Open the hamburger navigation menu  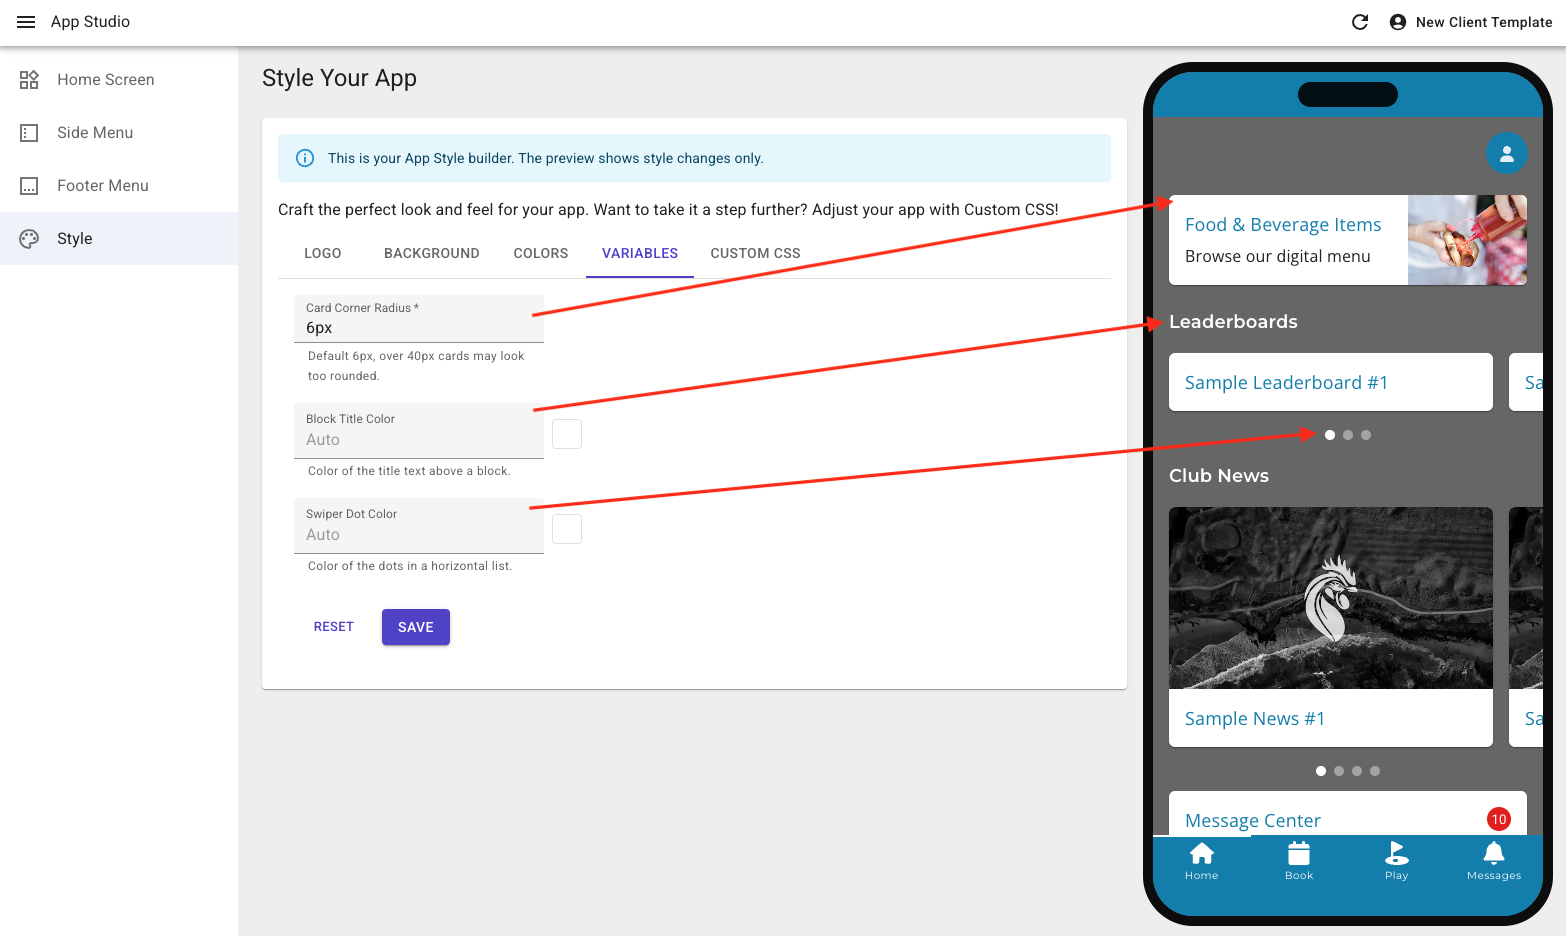(x=26, y=22)
